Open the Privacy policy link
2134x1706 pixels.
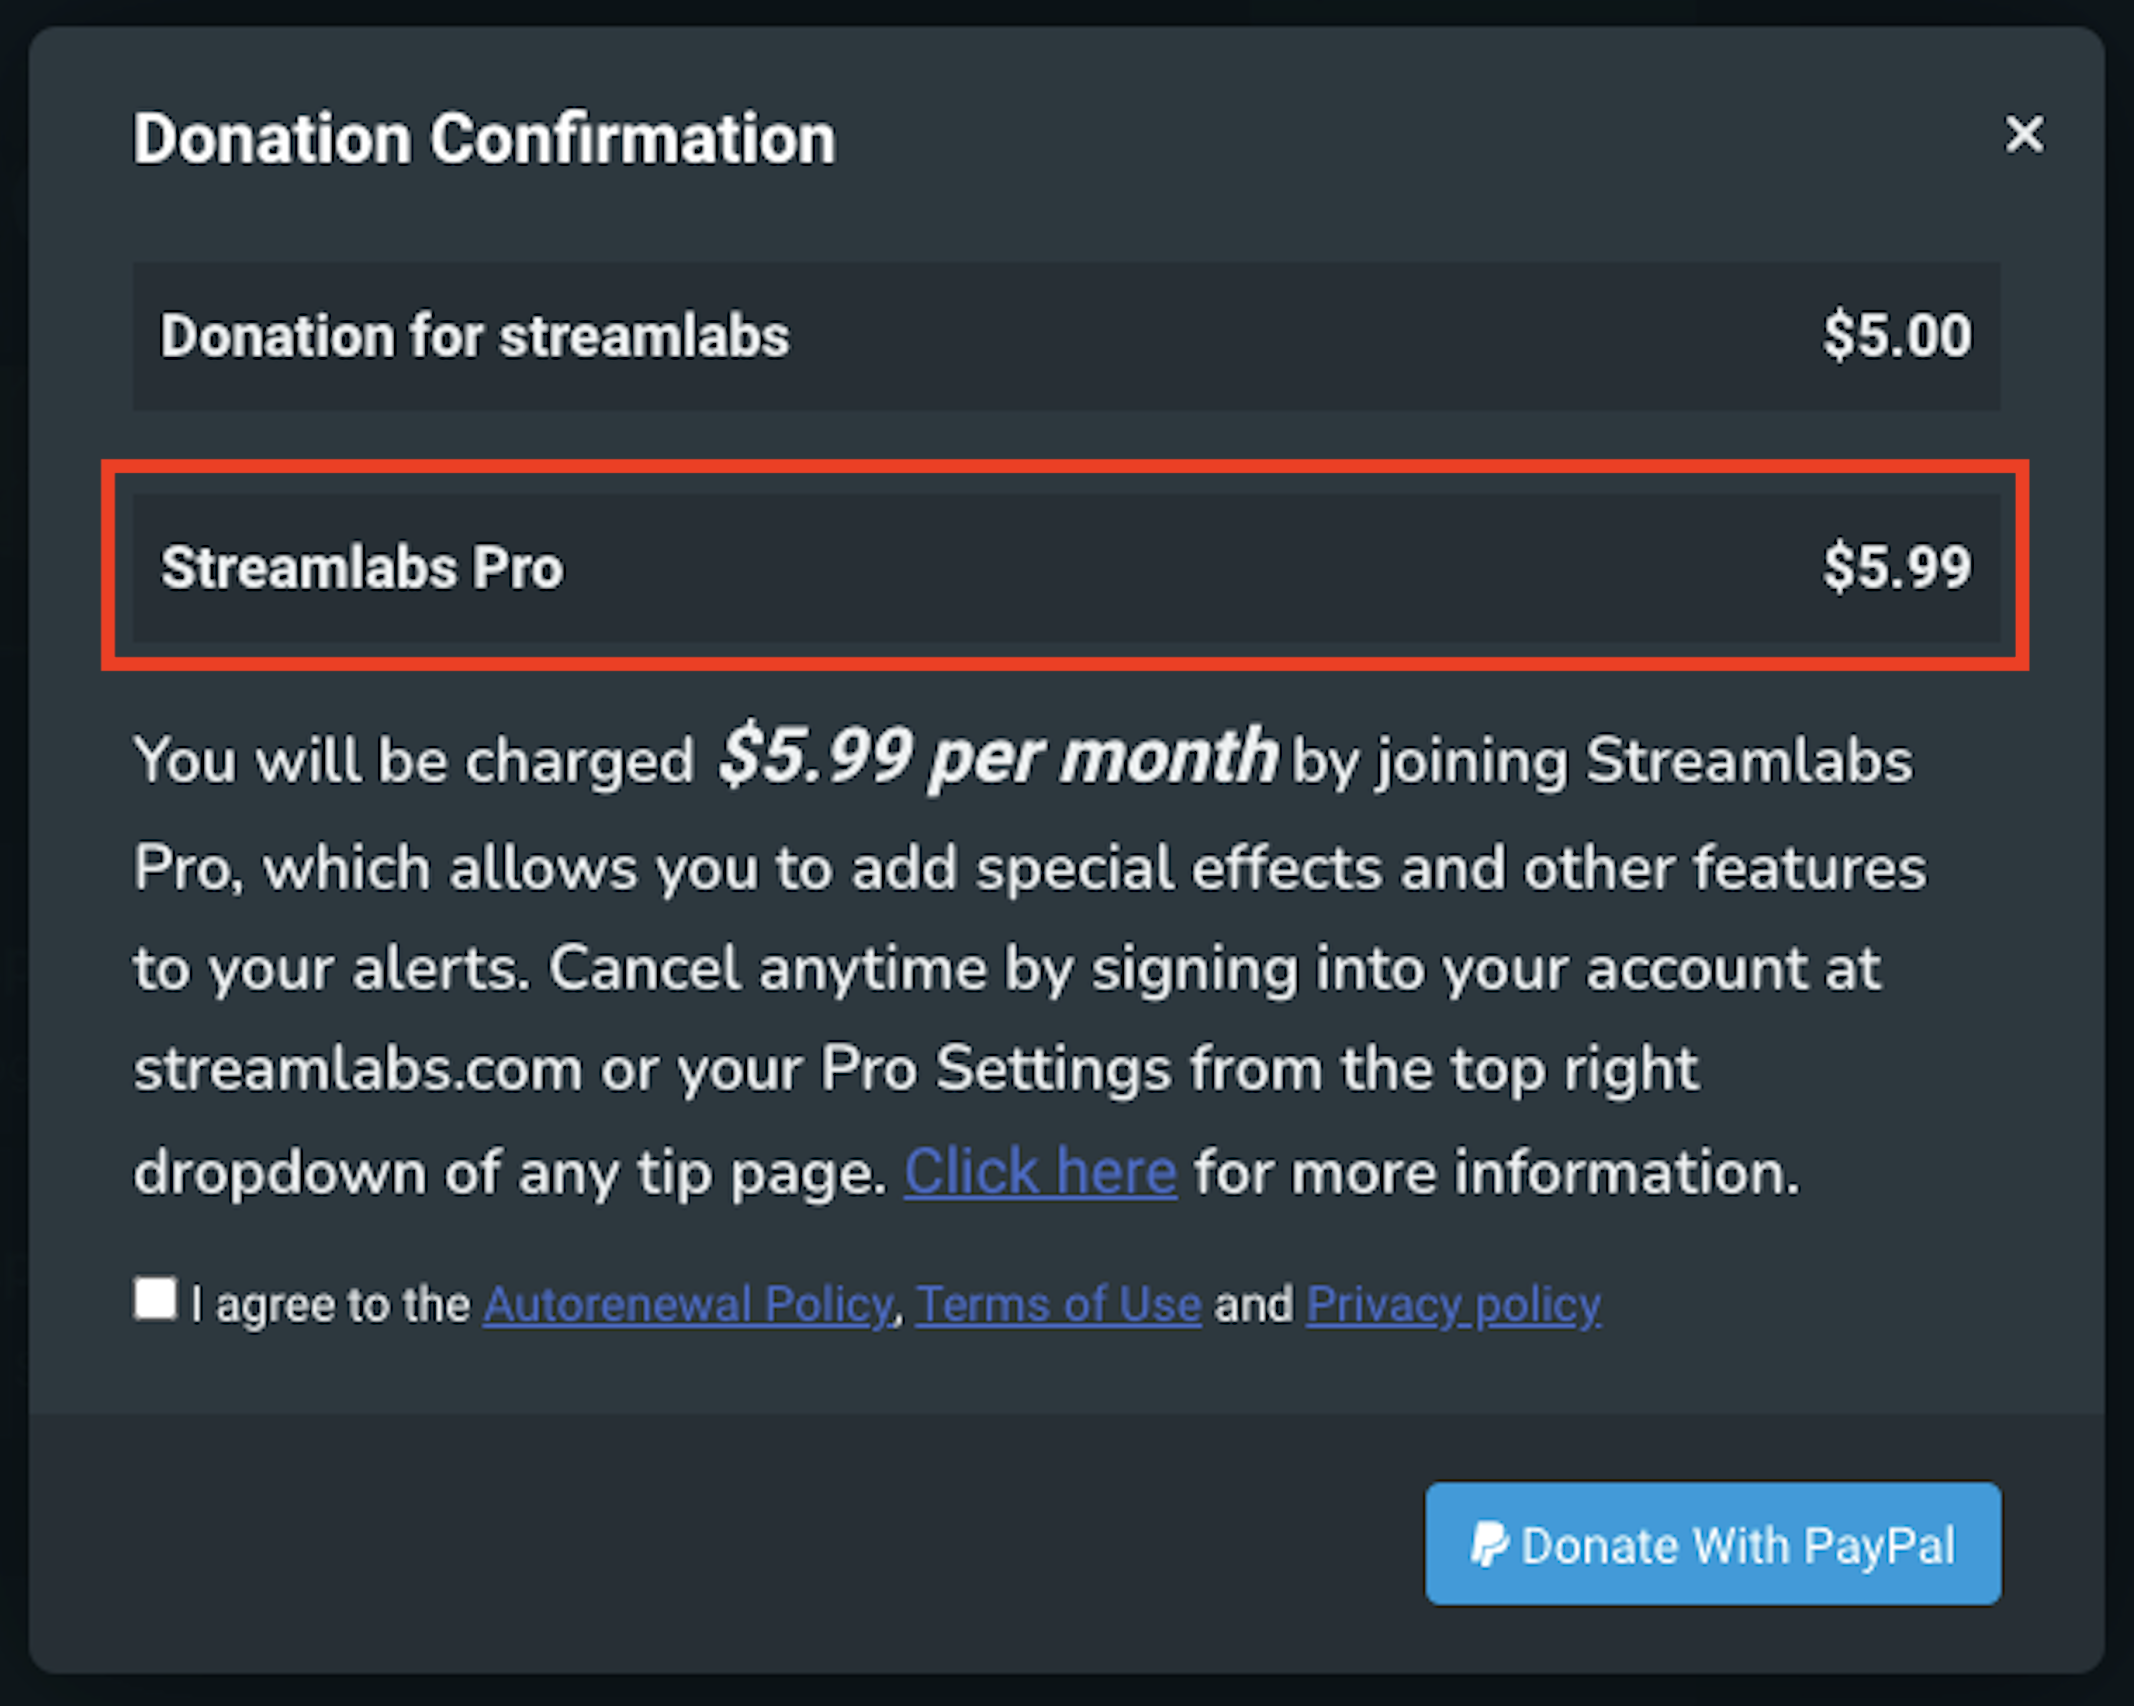(x=1452, y=1303)
